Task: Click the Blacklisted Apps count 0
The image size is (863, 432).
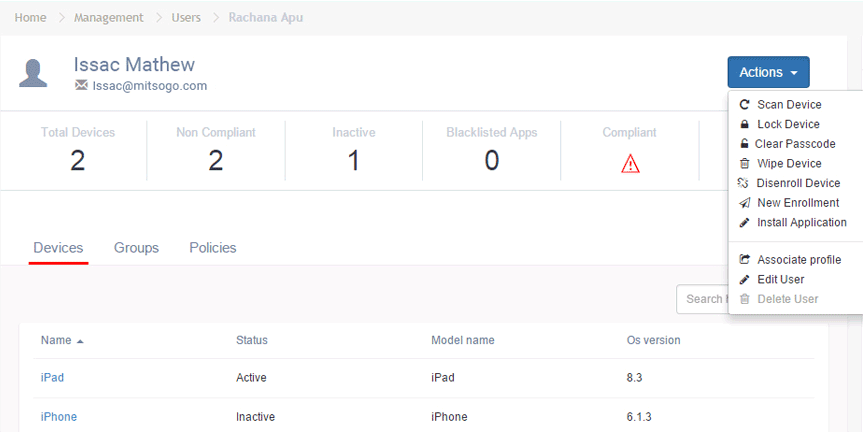Action: [491, 161]
